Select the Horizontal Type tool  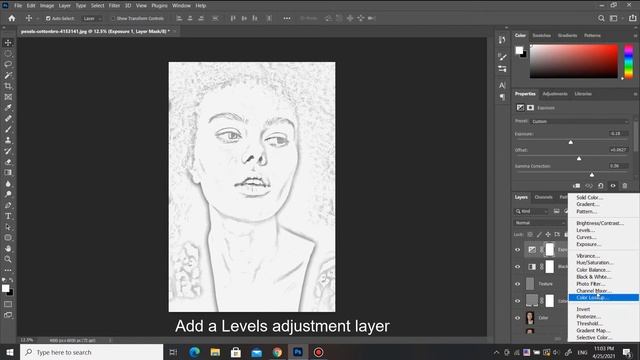point(8,216)
